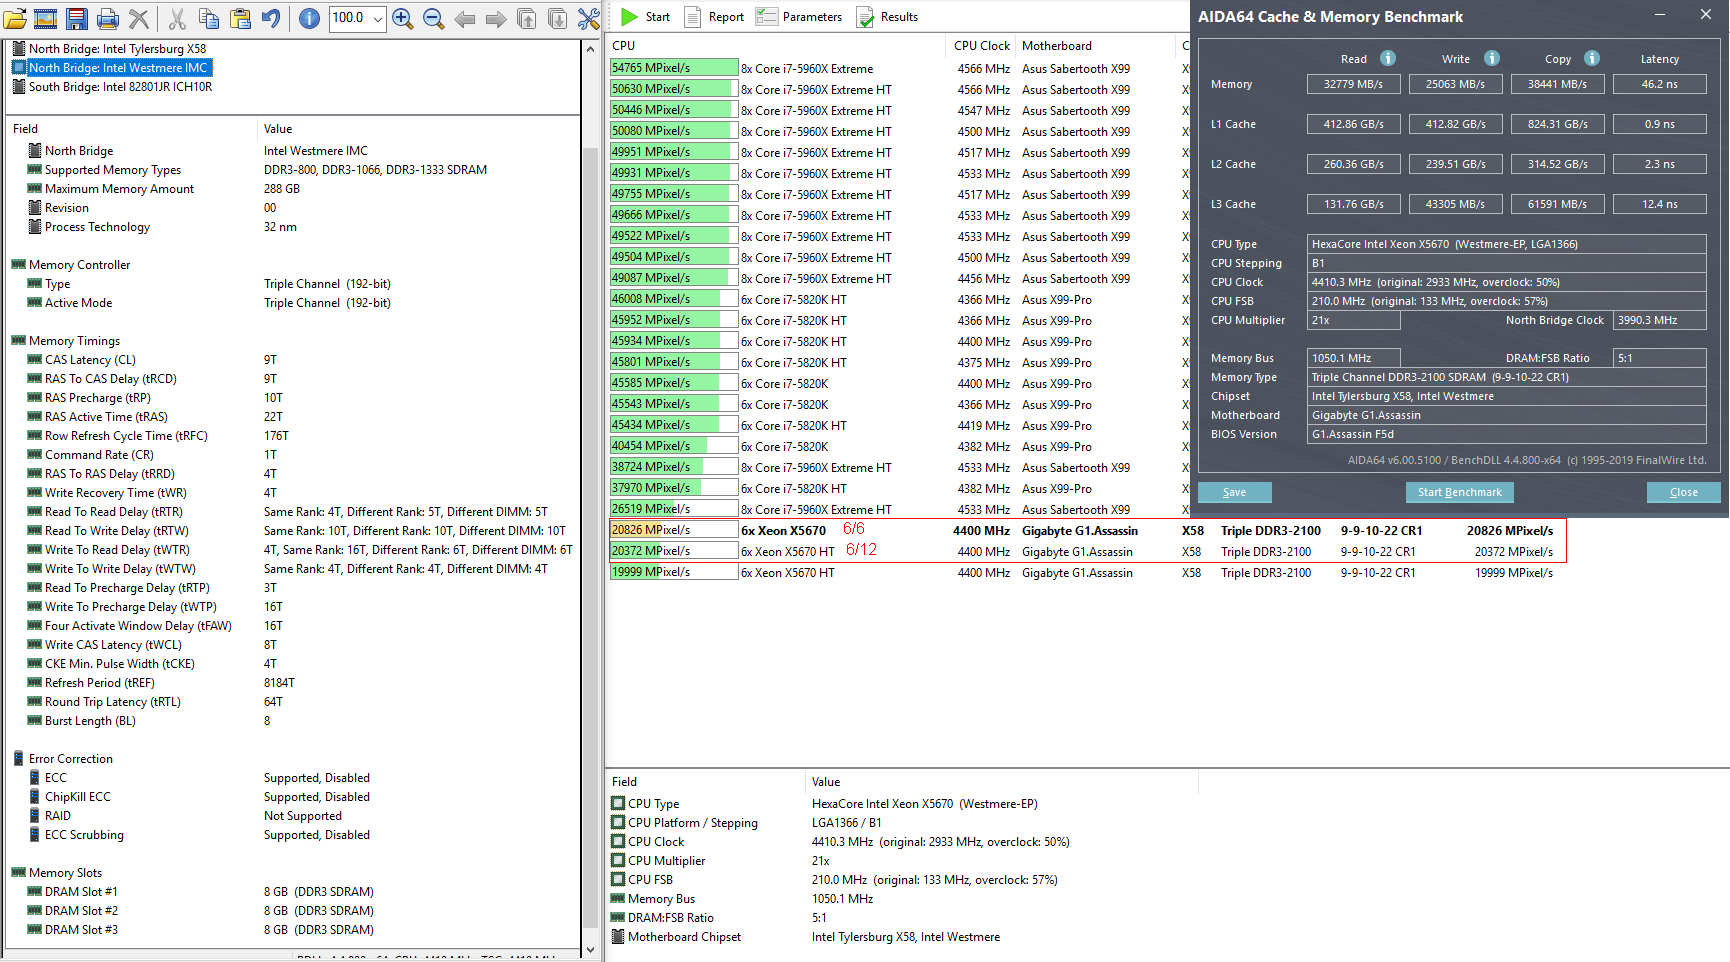The height and width of the screenshot is (962, 1730).
Task: Select North Bridge: Intel Westmere IMC in the device list
Action: [111, 68]
